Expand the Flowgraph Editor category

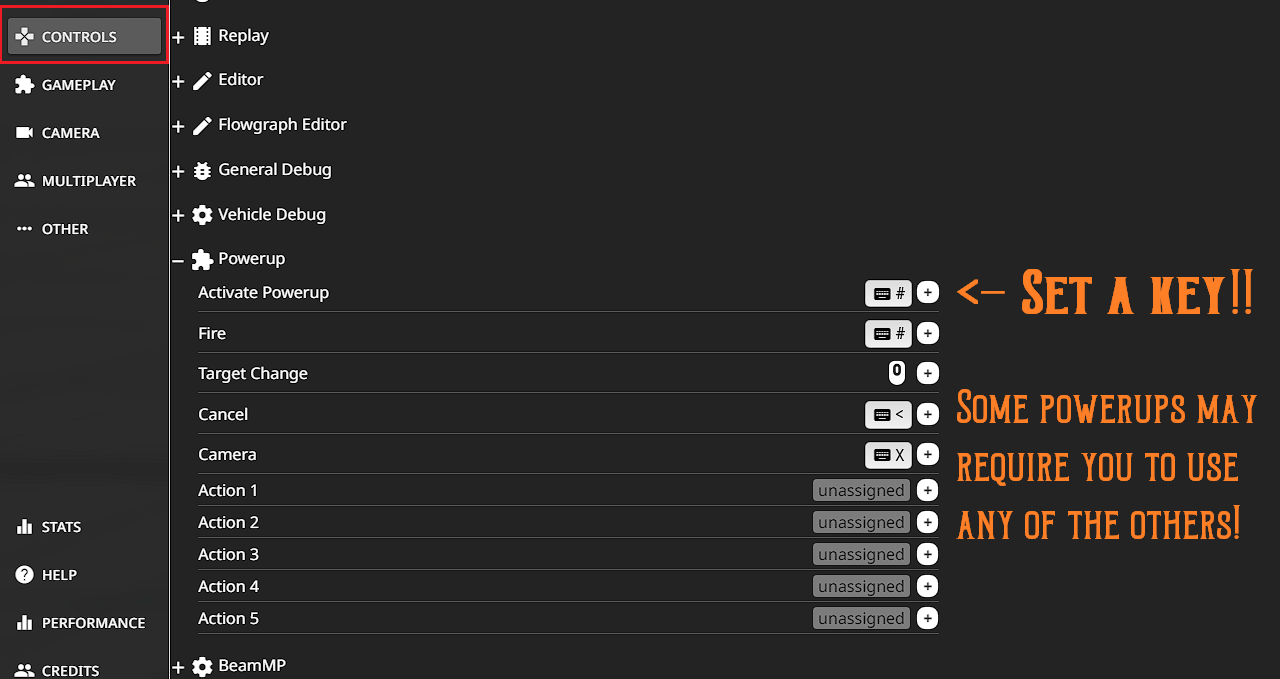pyautogui.click(x=179, y=126)
